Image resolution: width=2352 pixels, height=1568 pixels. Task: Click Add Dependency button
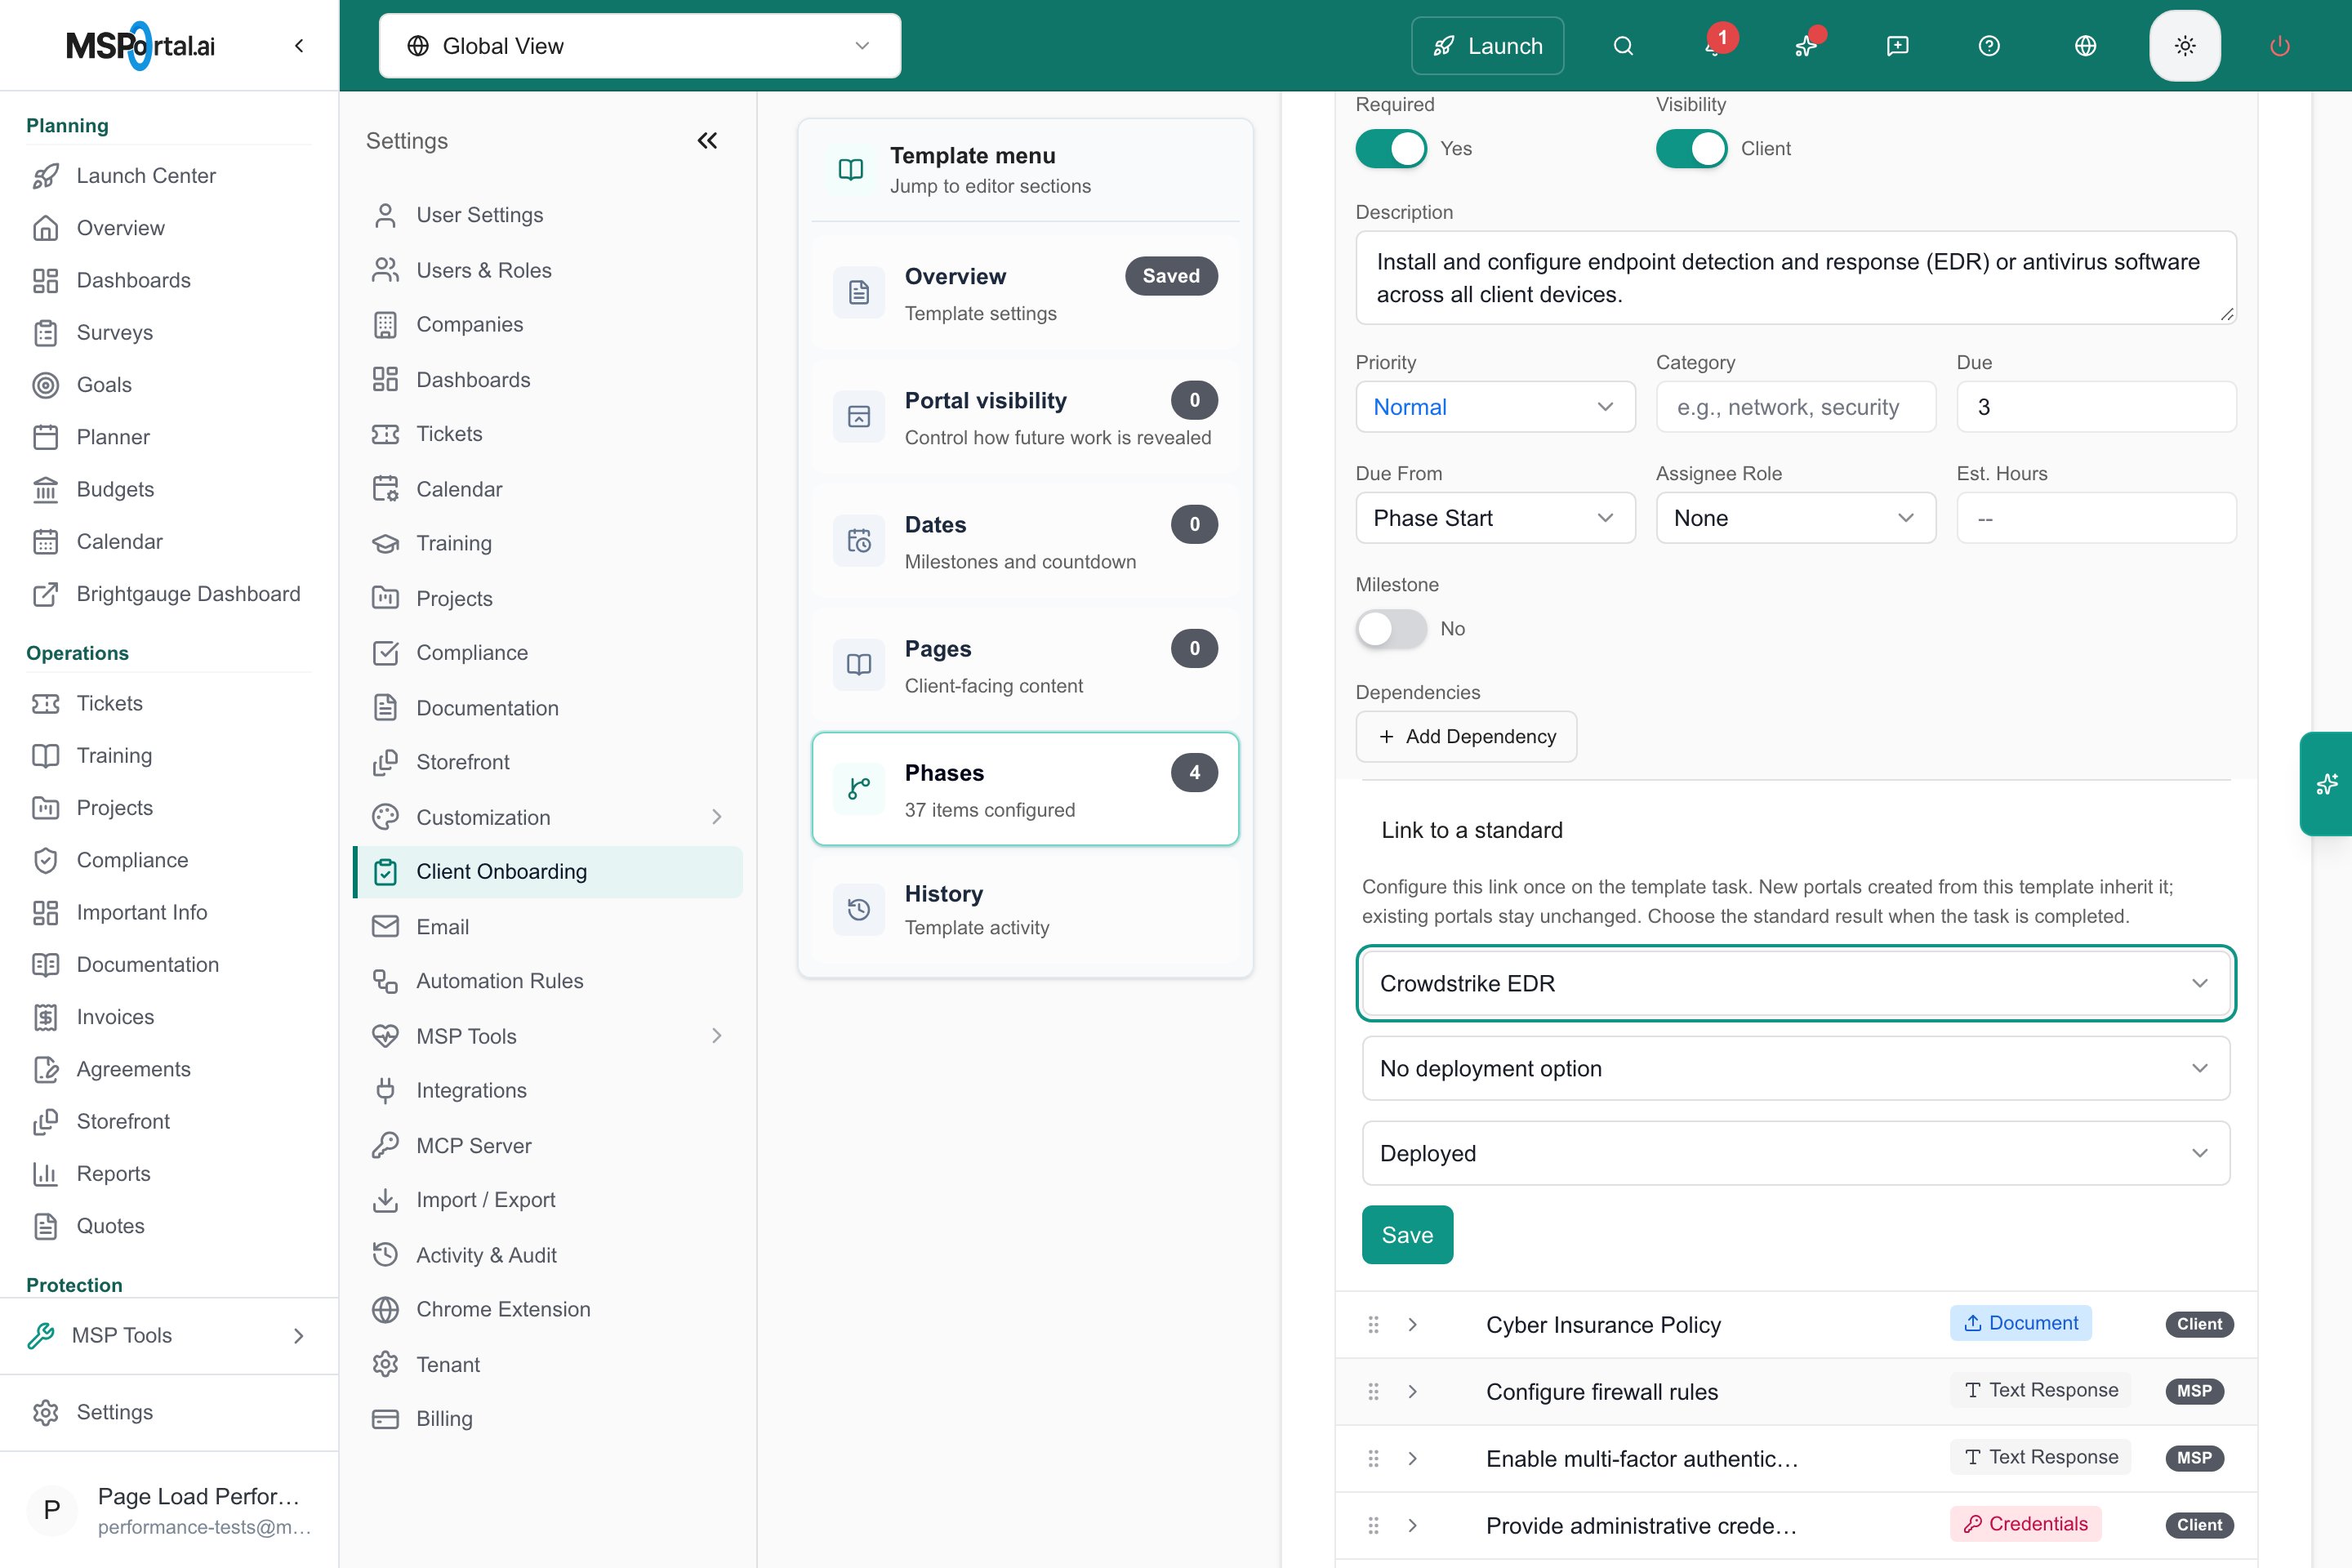[1466, 737]
